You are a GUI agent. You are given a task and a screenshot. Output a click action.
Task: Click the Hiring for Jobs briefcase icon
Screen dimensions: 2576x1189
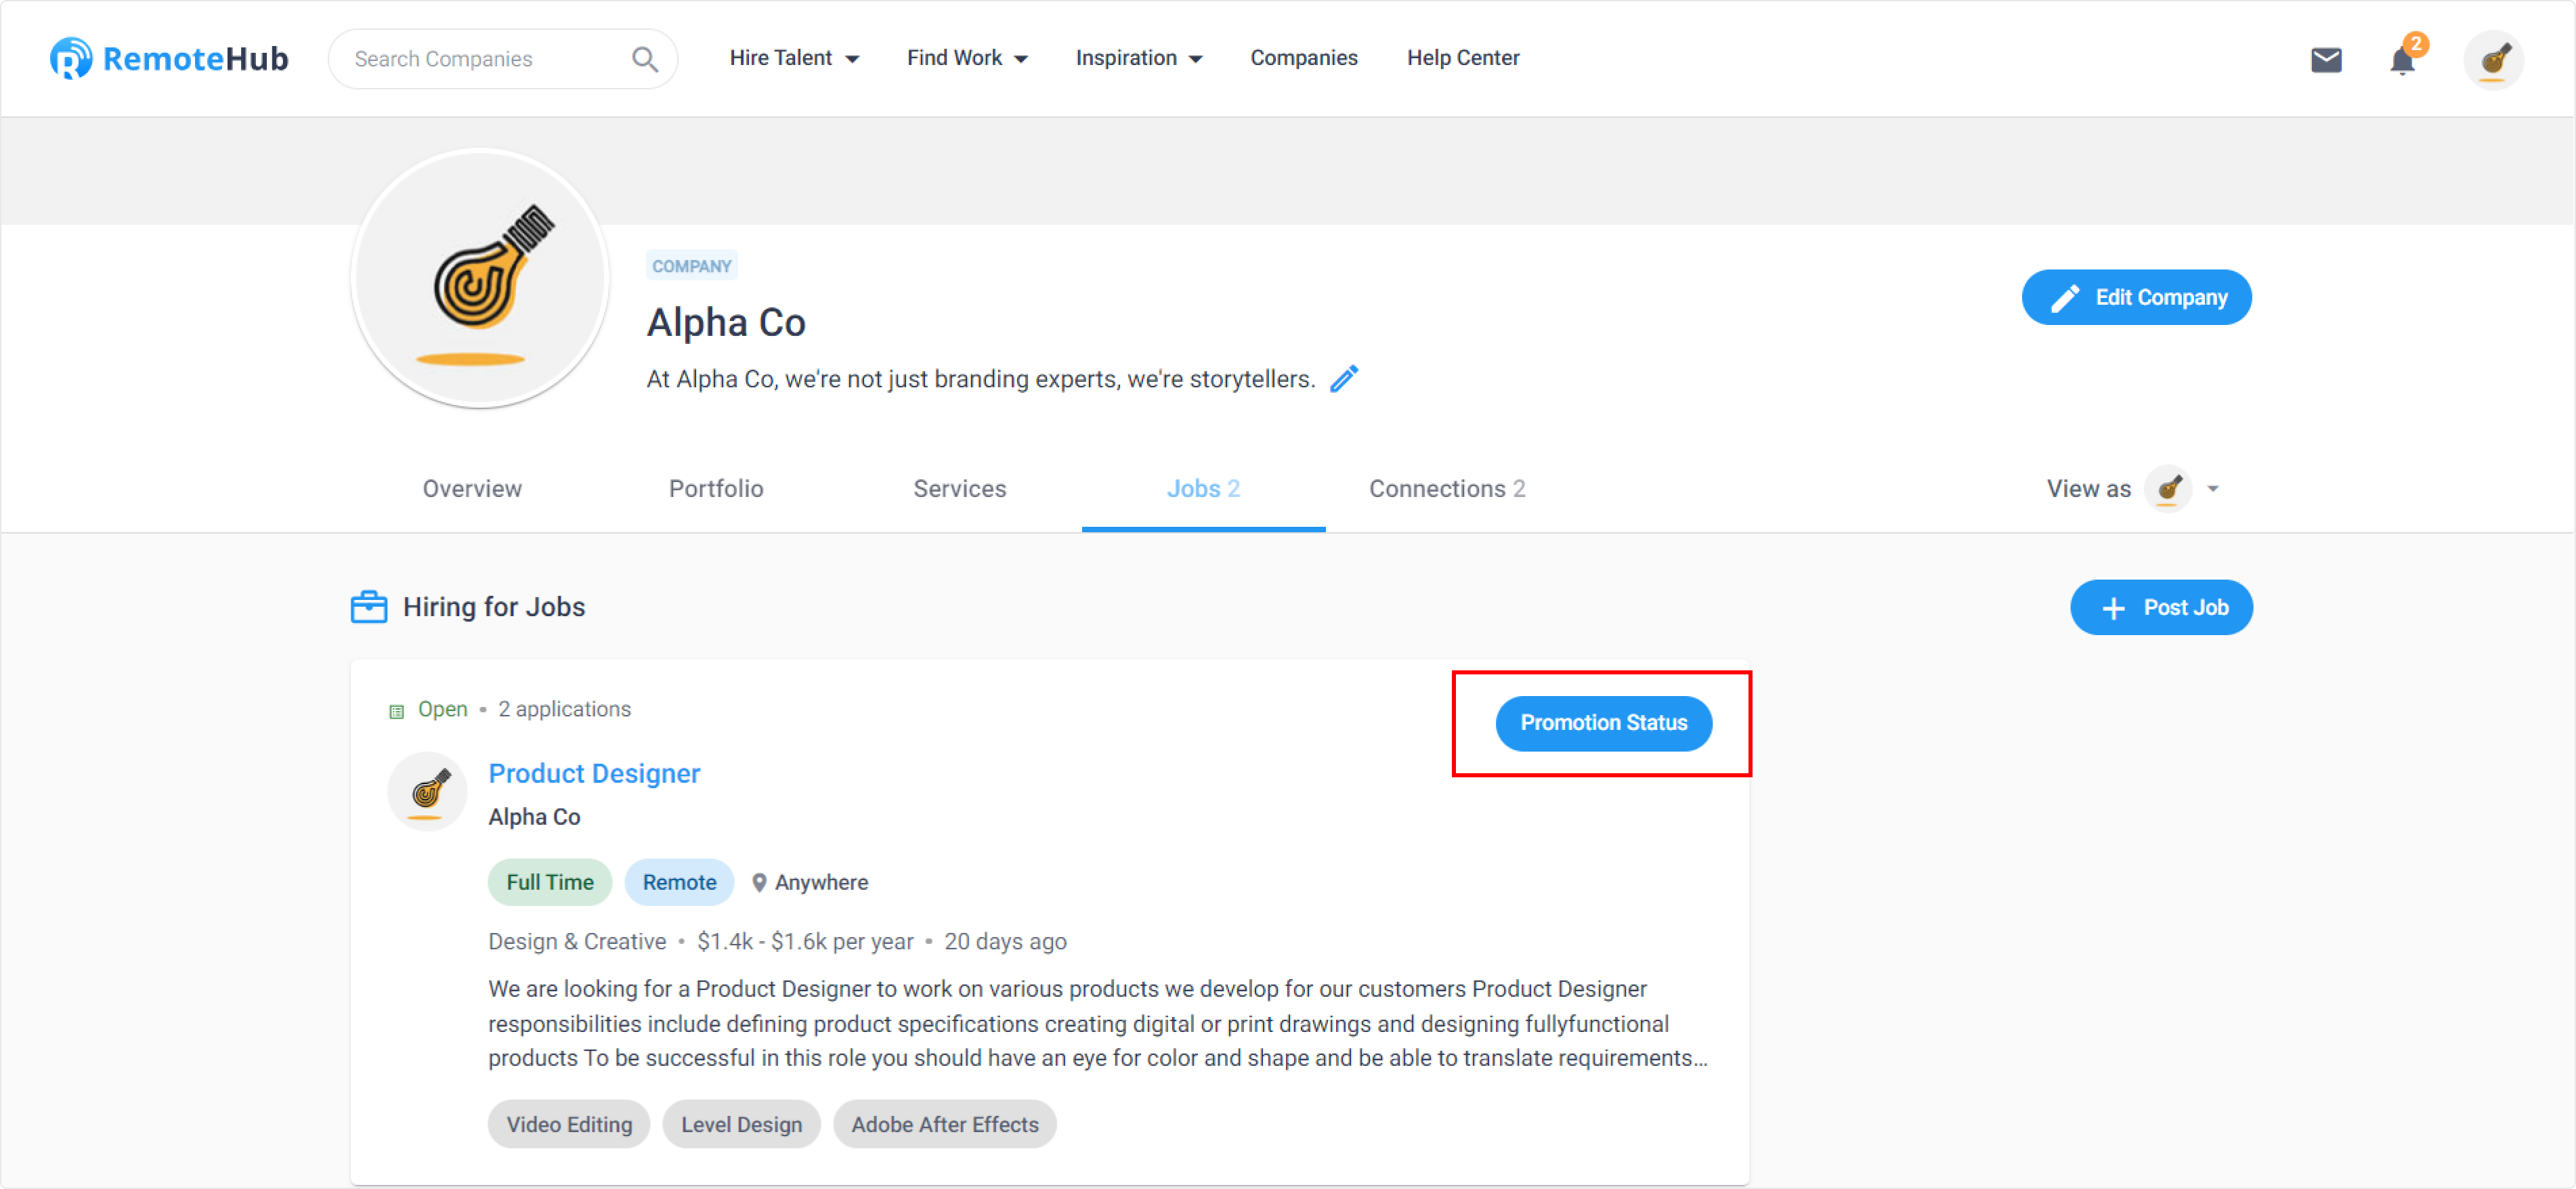[x=369, y=607]
